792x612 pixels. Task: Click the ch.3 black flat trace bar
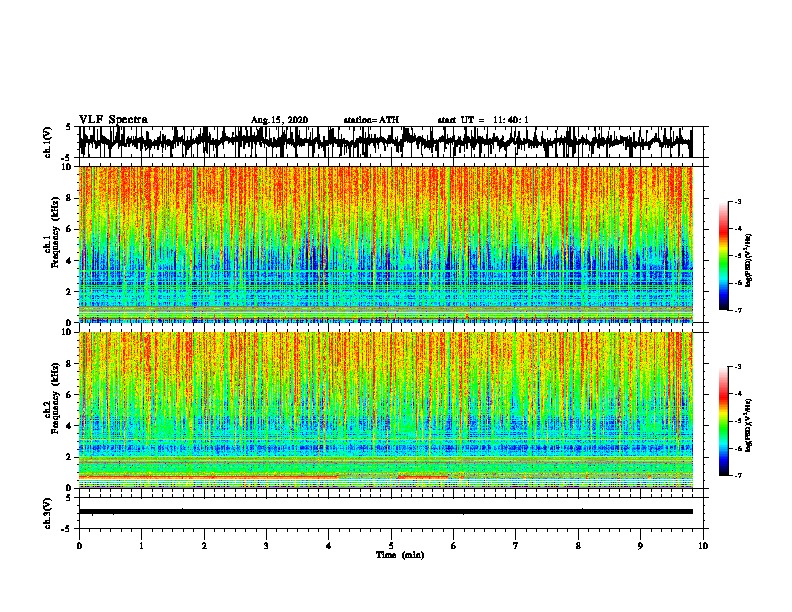pyautogui.click(x=385, y=512)
